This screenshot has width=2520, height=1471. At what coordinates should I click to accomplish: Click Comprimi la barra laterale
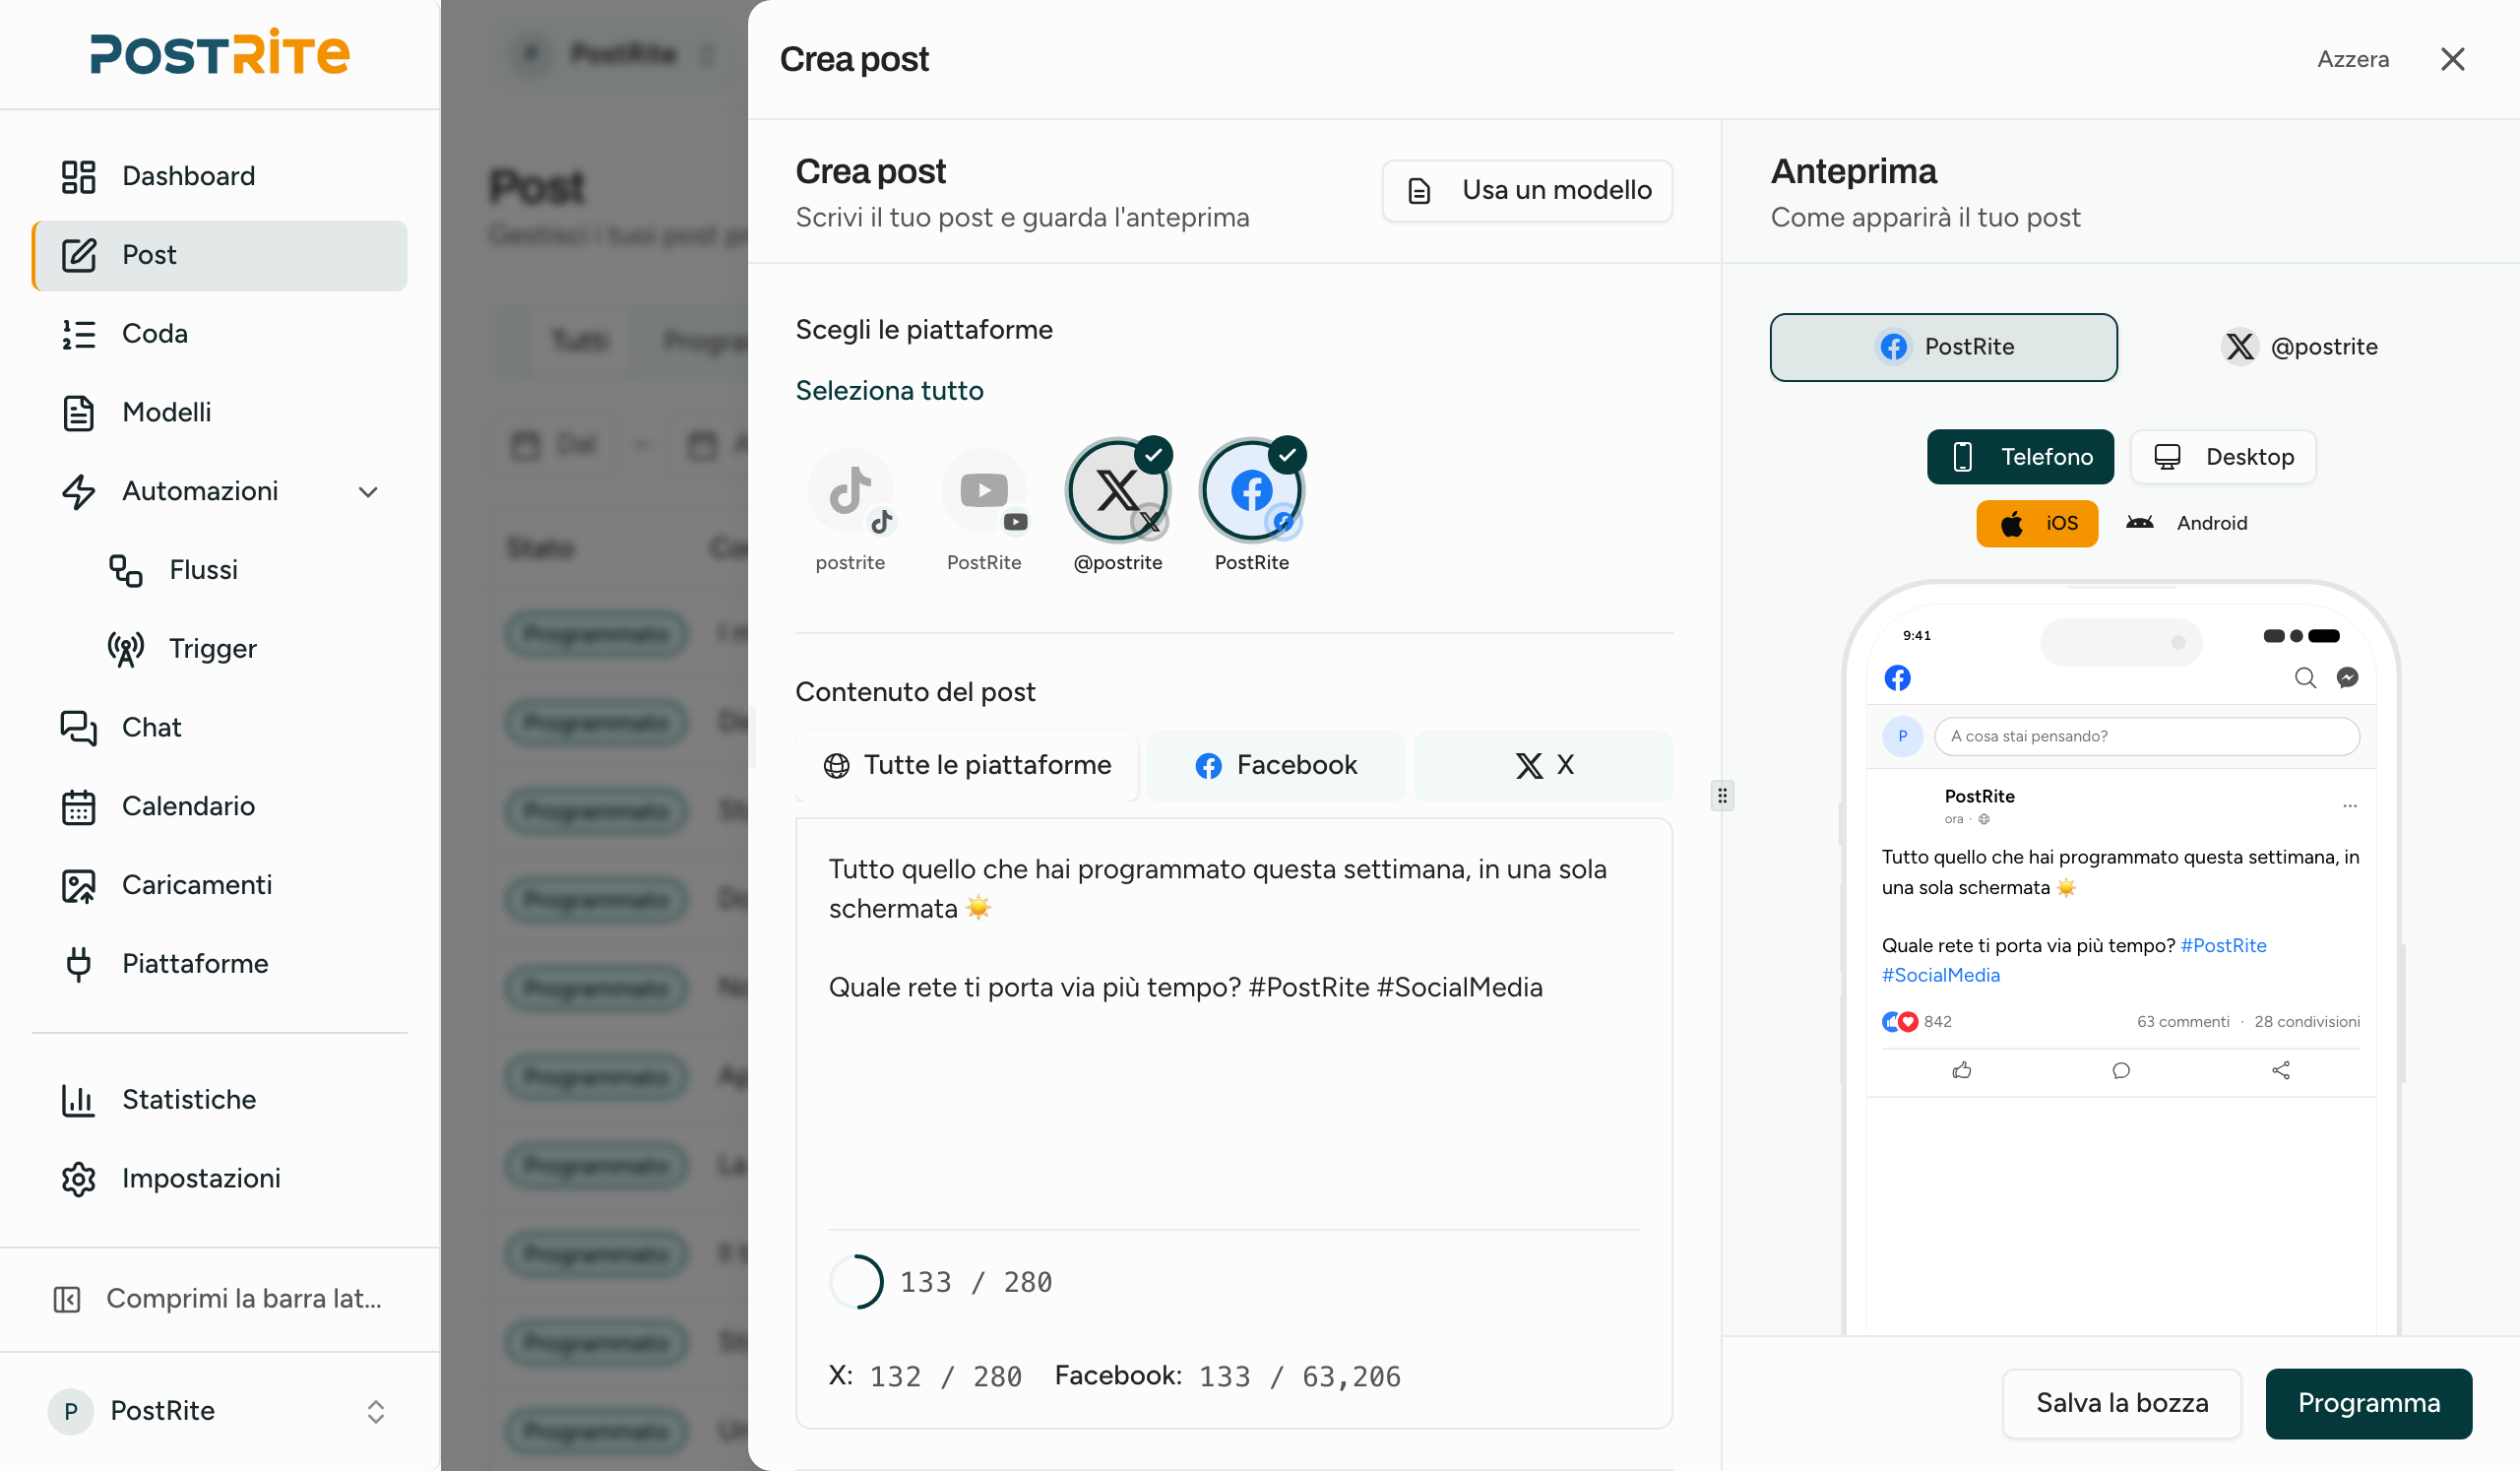(219, 1299)
